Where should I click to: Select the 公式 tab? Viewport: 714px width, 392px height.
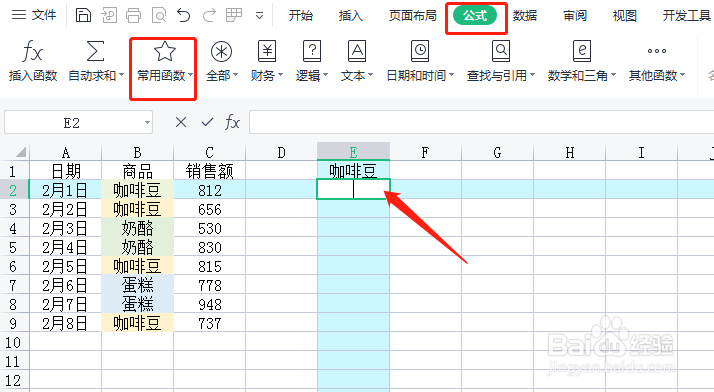pyautogui.click(x=475, y=15)
